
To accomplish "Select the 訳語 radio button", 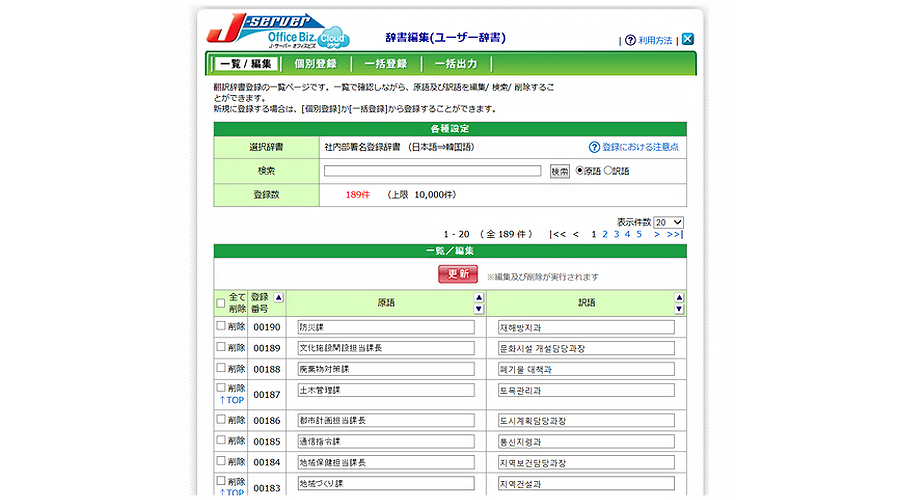I will tap(608, 170).
